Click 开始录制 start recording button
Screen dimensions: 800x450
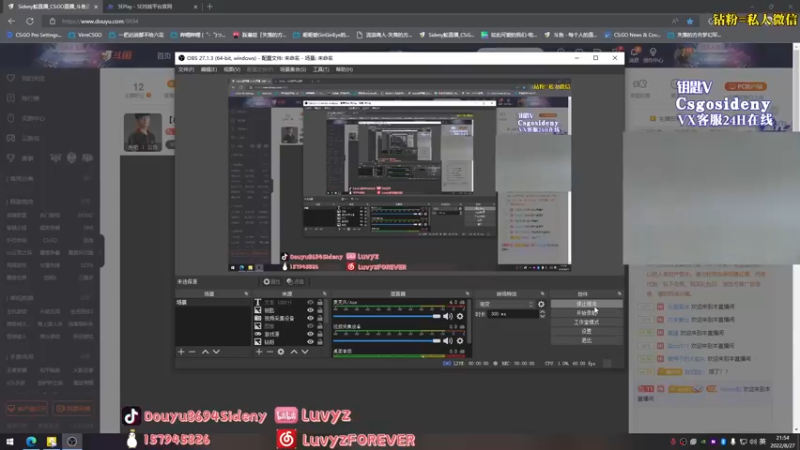point(587,313)
